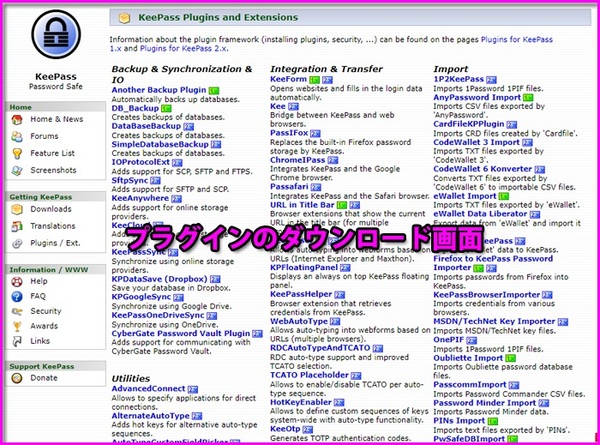Click the Awards trophy icon
This screenshot has height=445, width=600.
17,326
